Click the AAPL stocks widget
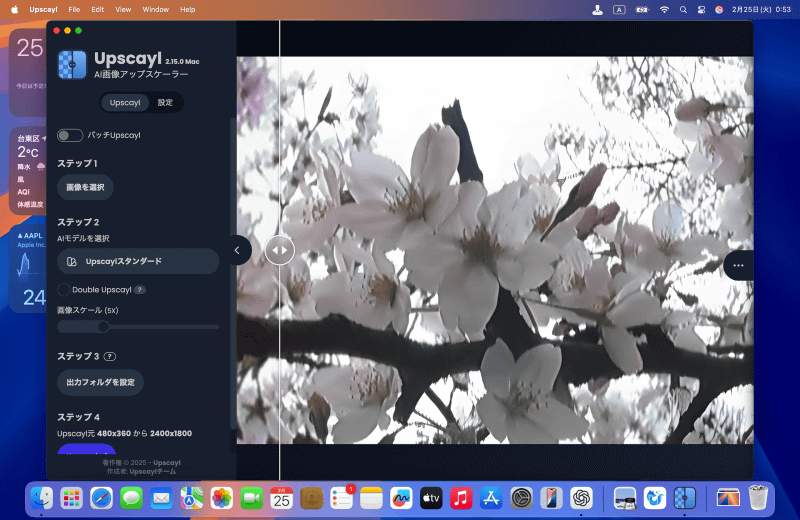The width and height of the screenshot is (800, 520). 28,268
